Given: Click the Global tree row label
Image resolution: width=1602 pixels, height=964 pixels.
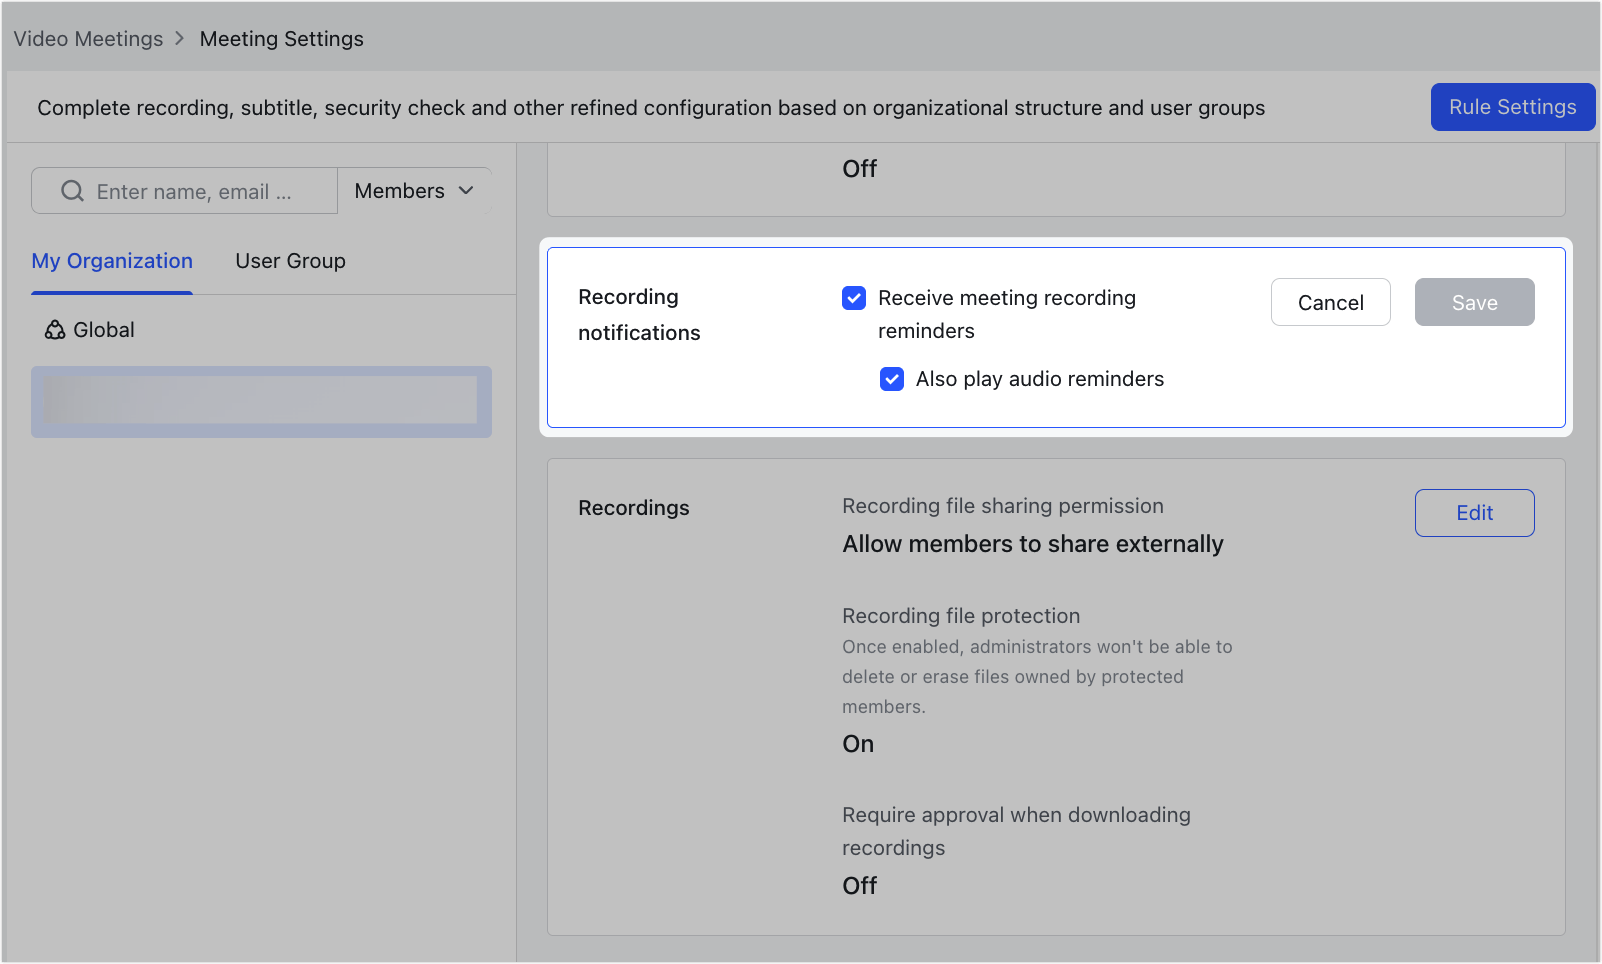Looking at the screenshot, I should point(104,330).
